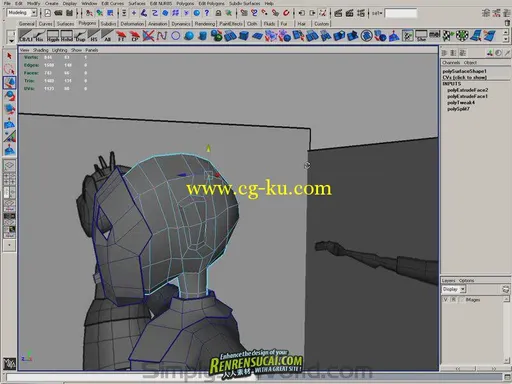Switch to the Polygons shelf tab
This screenshot has height=384, width=512.
click(87, 23)
